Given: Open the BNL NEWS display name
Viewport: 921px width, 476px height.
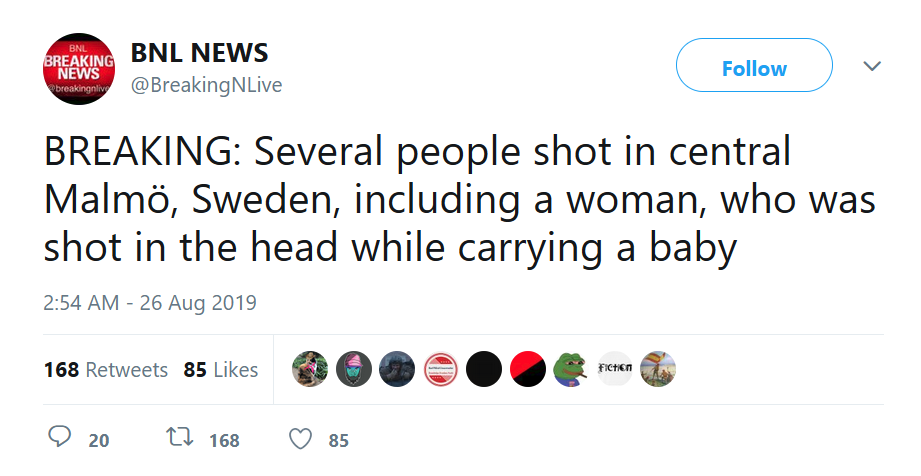Looking at the screenshot, I should tap(199, 53).
